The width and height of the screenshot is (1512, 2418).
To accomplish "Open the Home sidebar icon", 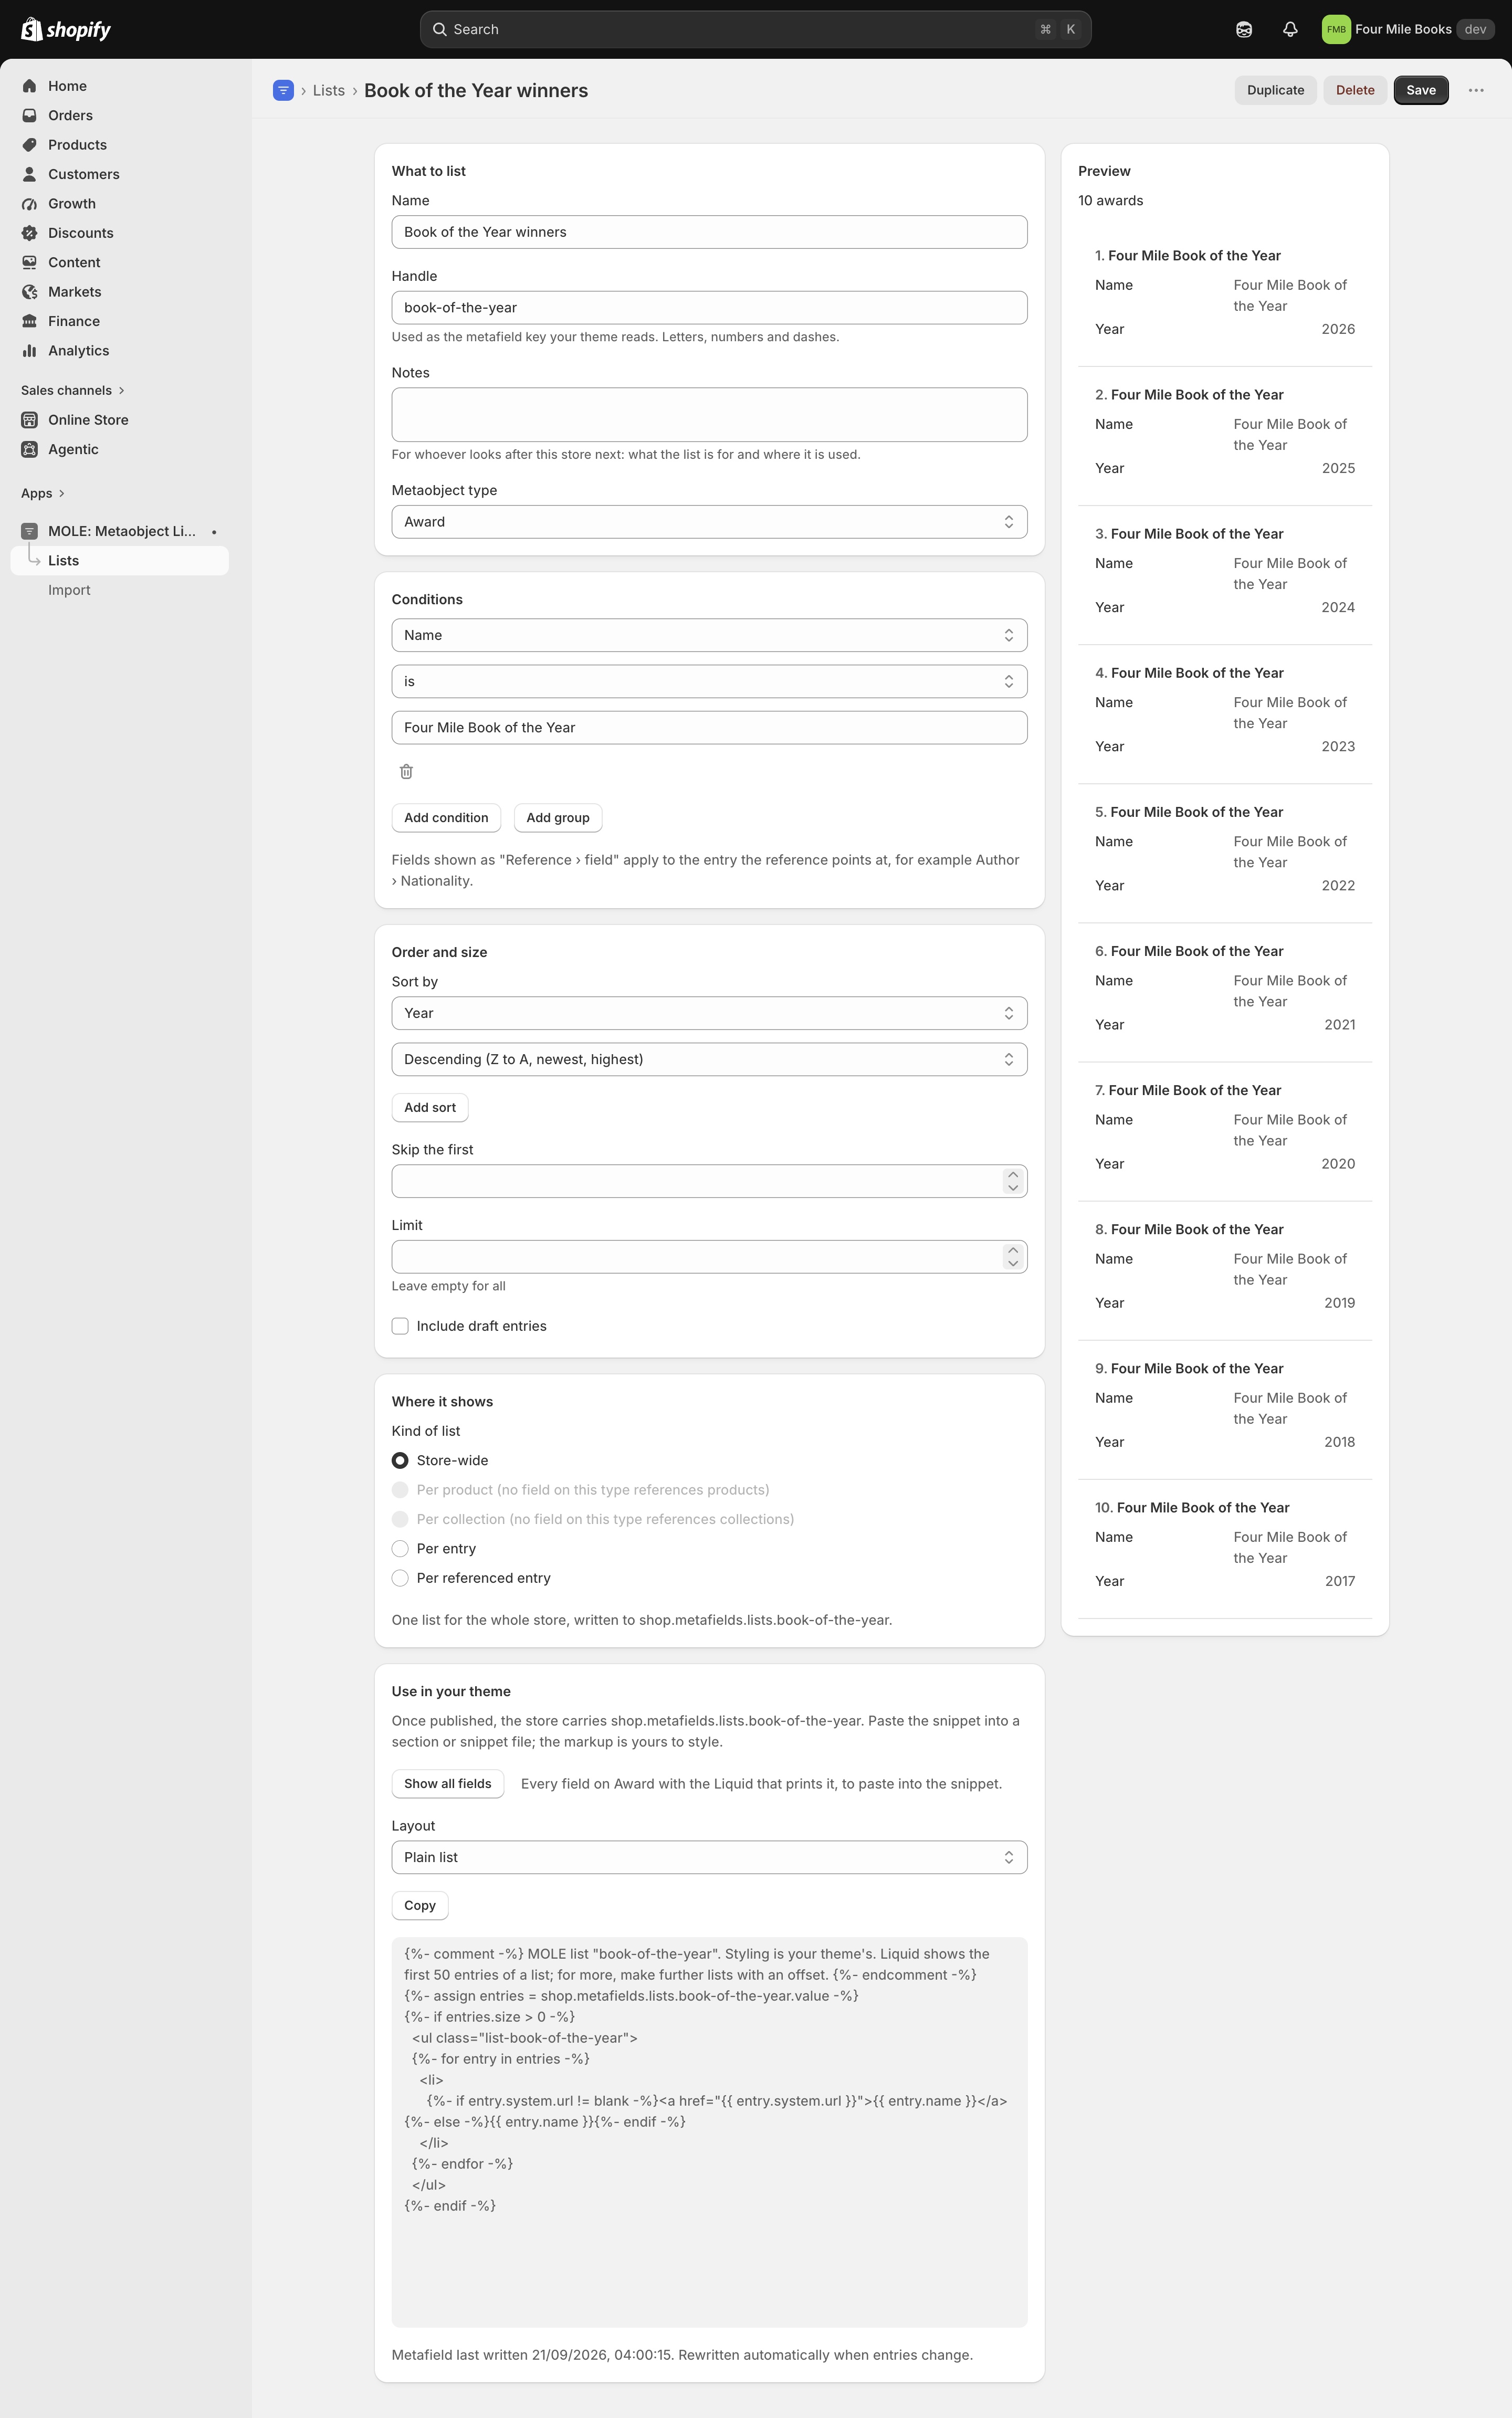I will tap(30, 86).
